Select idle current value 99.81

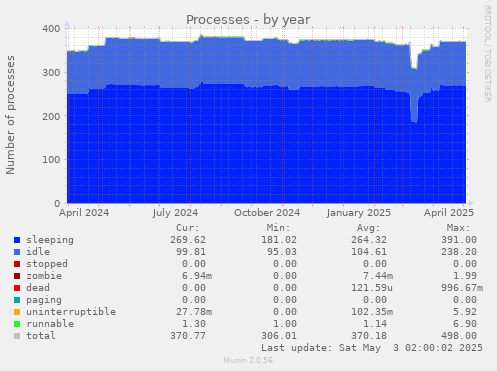[191, 252]
